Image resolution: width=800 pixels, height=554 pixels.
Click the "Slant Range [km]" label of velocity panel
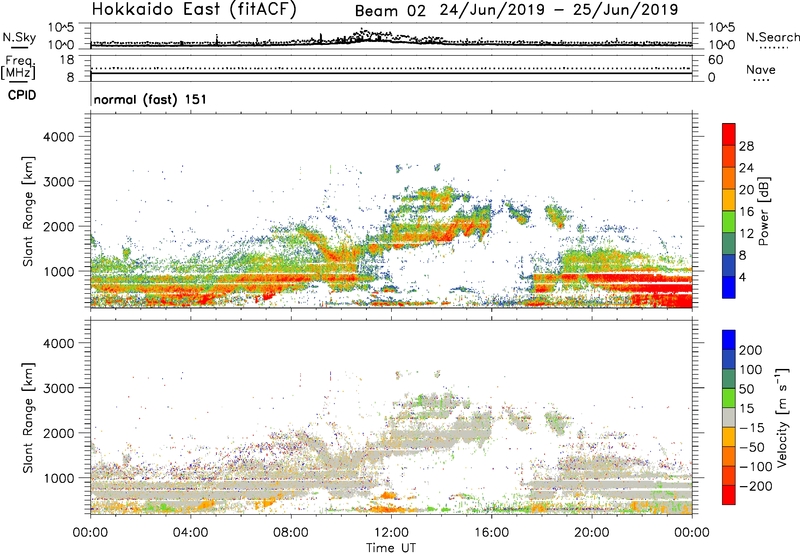pos(28,418)
